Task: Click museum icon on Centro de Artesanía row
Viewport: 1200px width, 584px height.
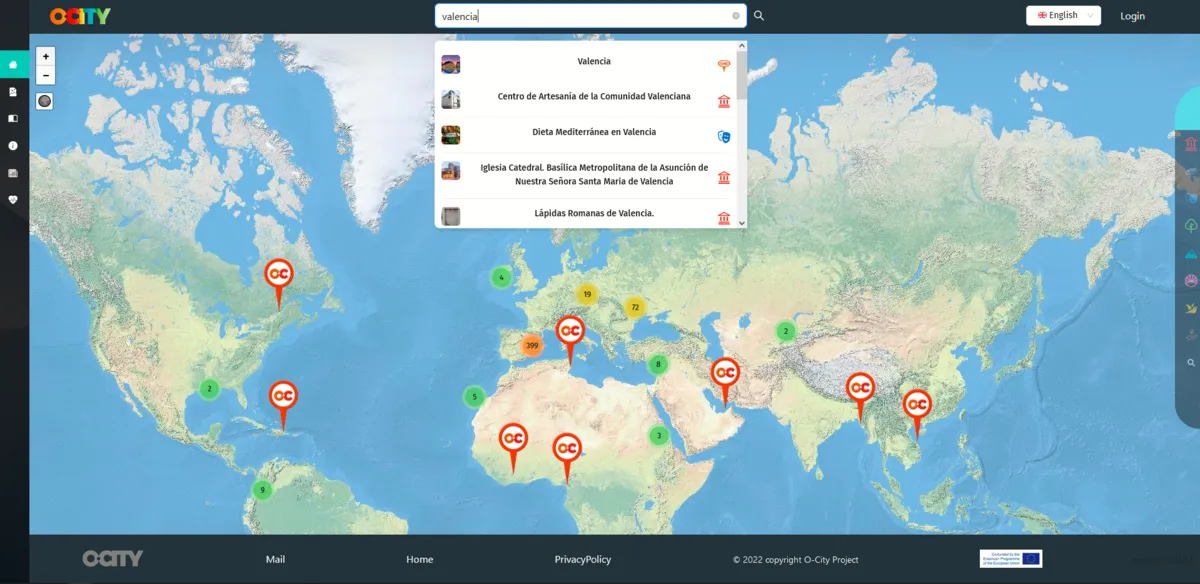Action: [x=724, y=101]
